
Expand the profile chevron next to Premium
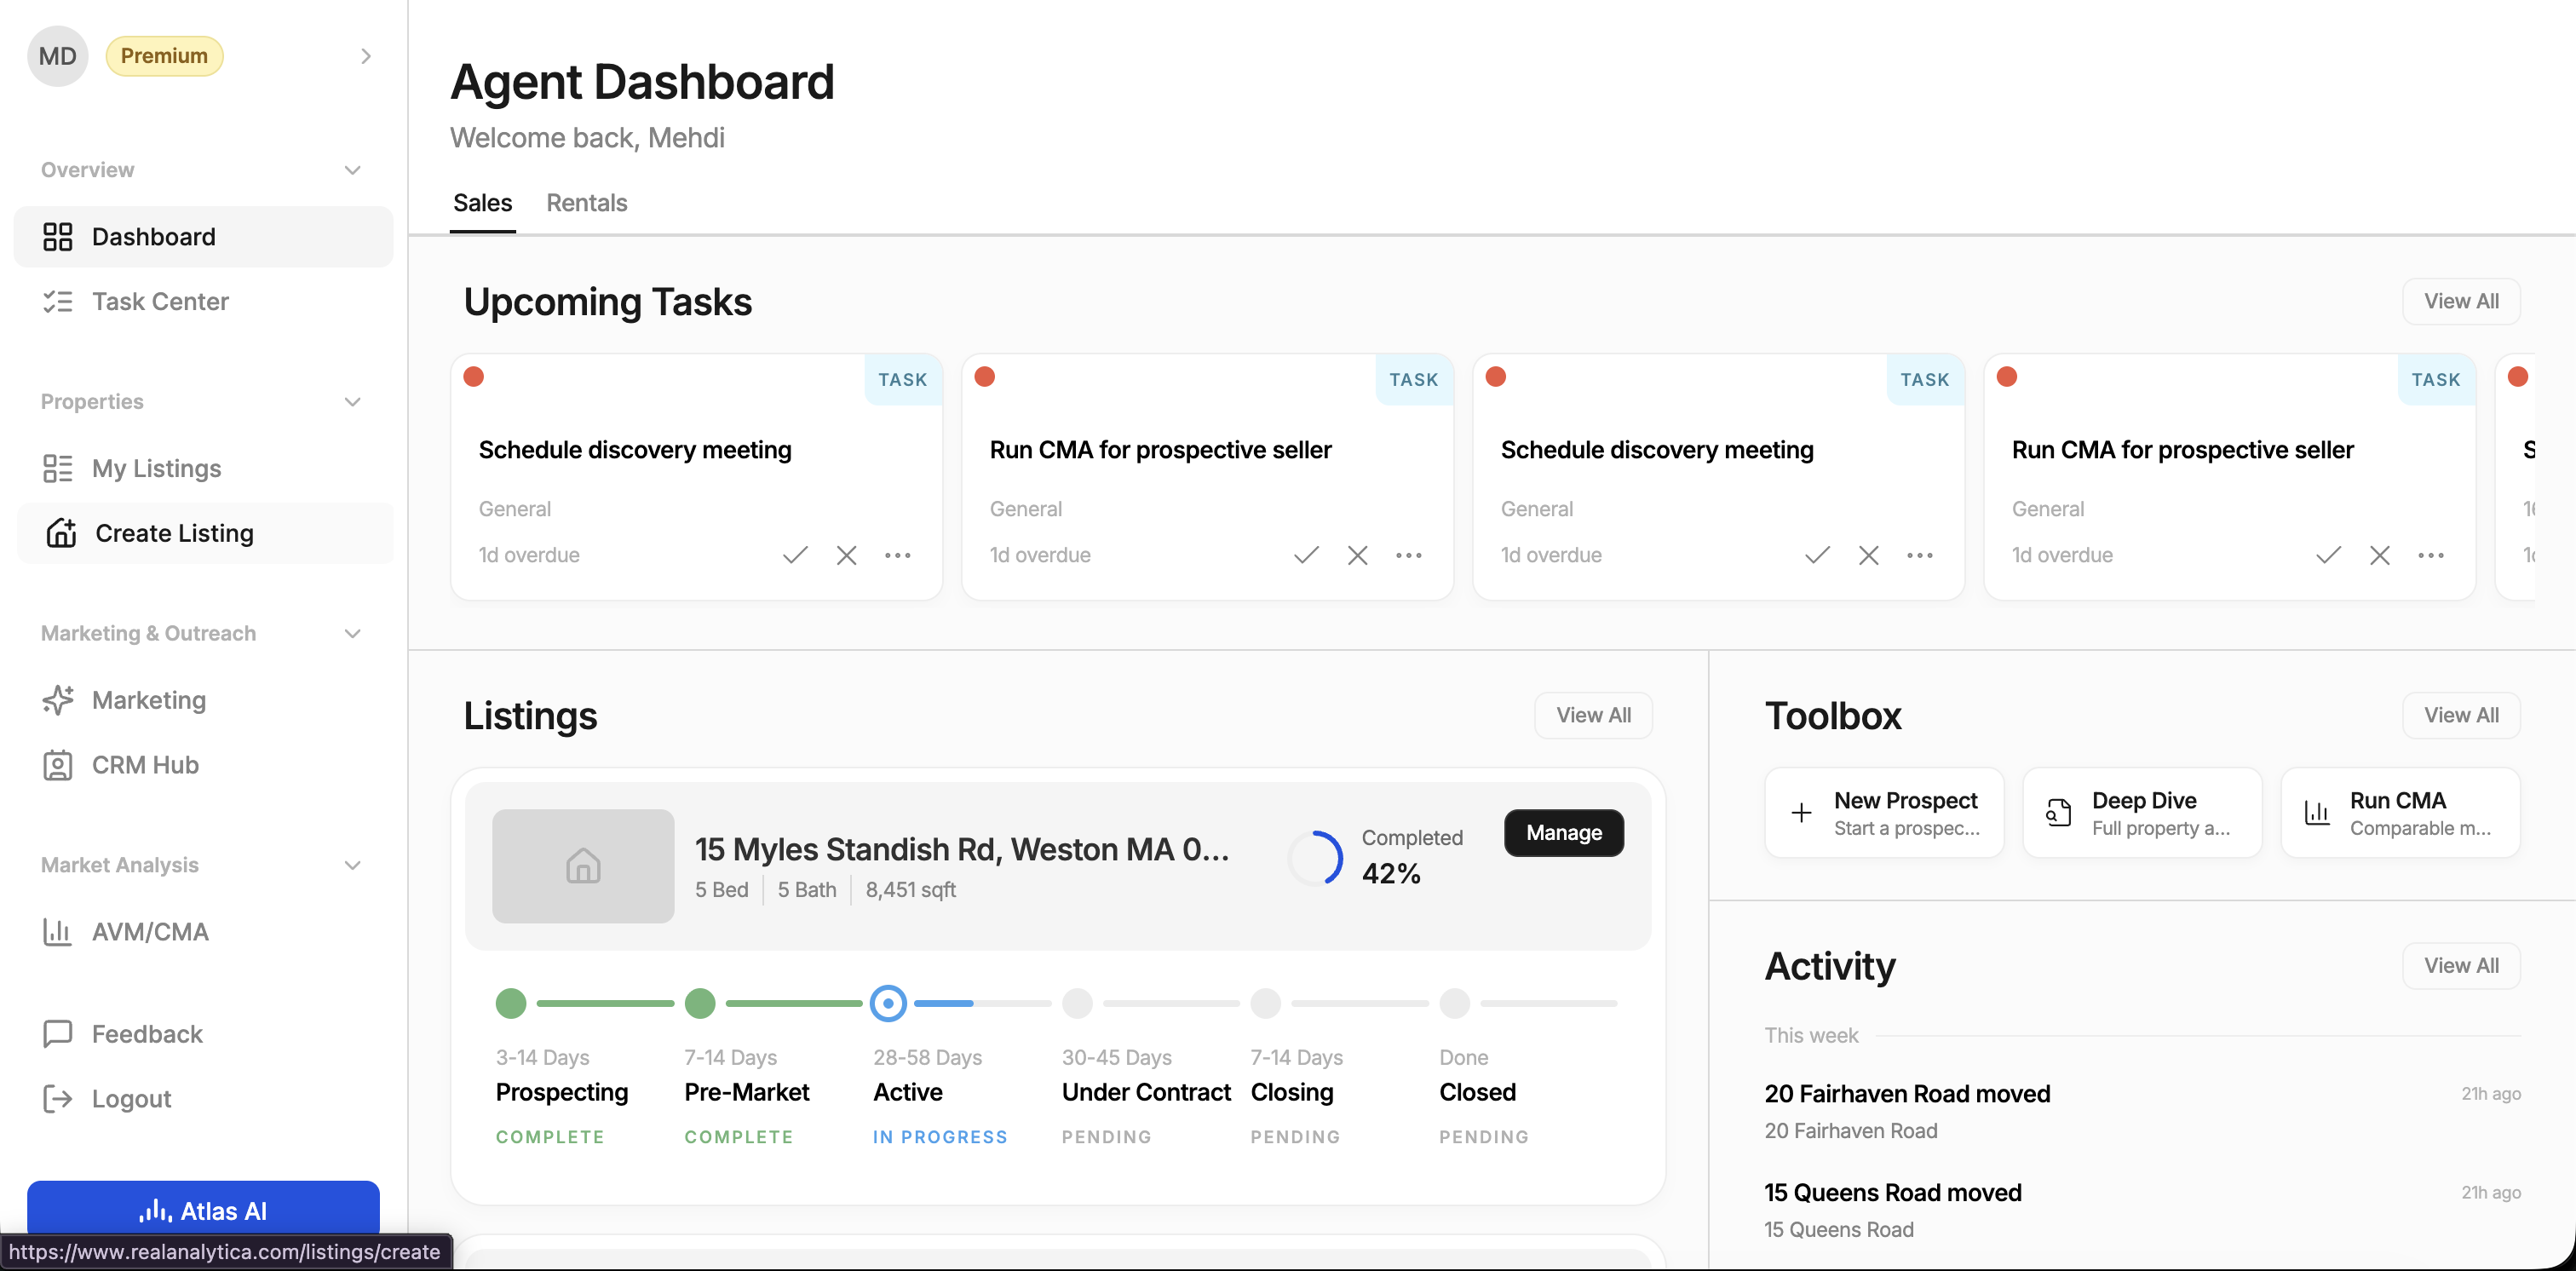point(365,56)
